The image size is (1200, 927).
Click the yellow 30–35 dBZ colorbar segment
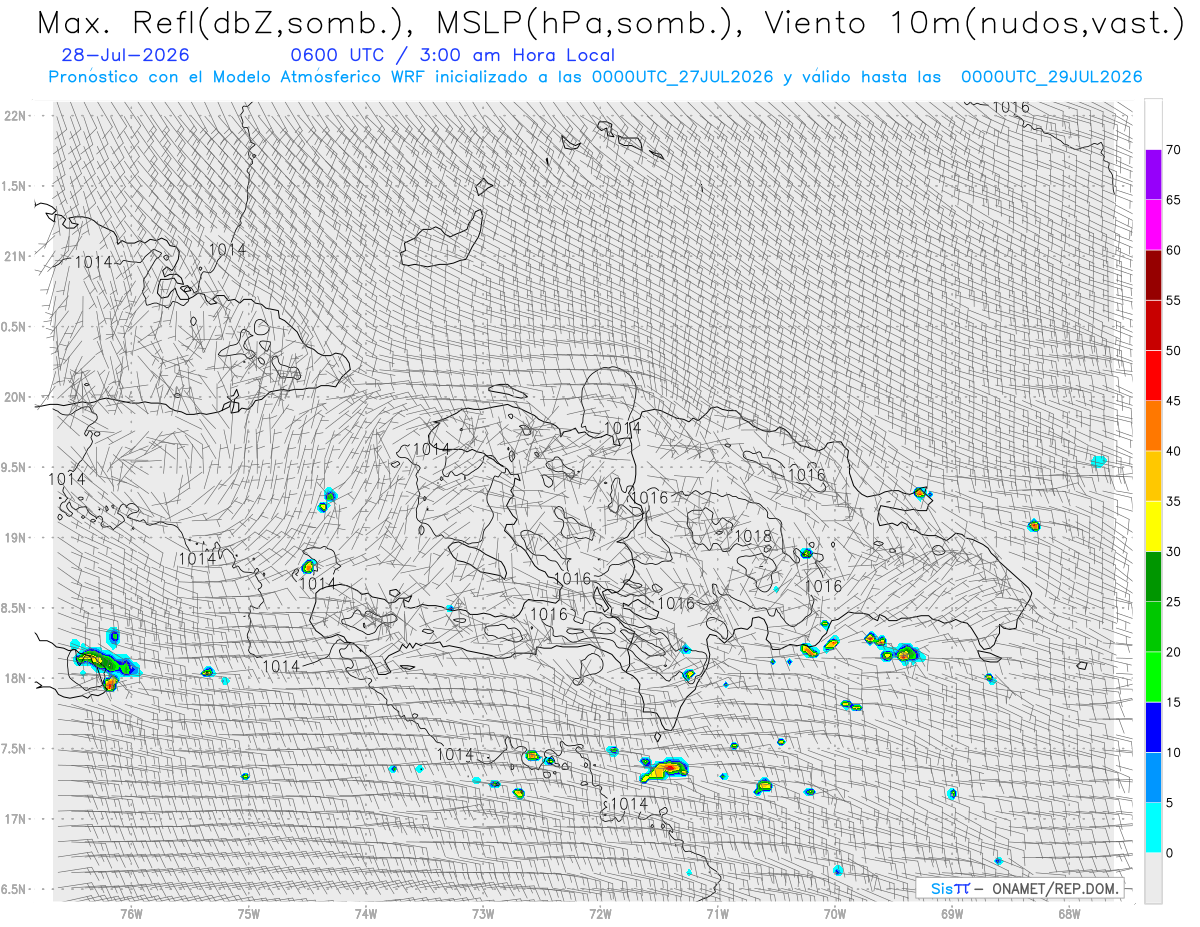pyautogui.click(x=1153, y=526)
